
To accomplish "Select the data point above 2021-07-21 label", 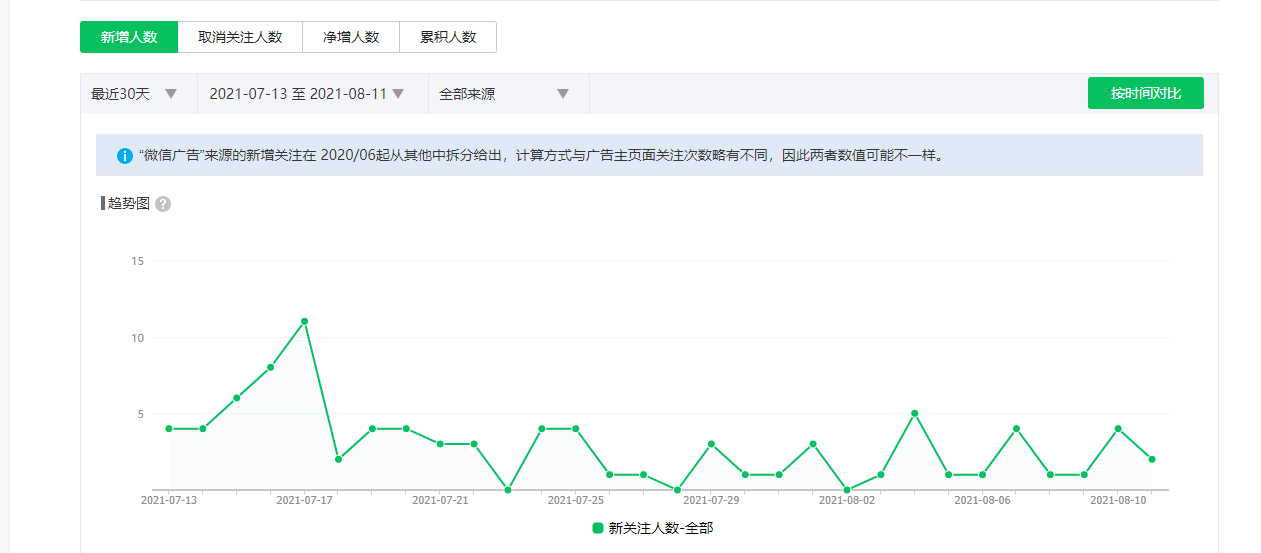I will click(x=440, y=444).
